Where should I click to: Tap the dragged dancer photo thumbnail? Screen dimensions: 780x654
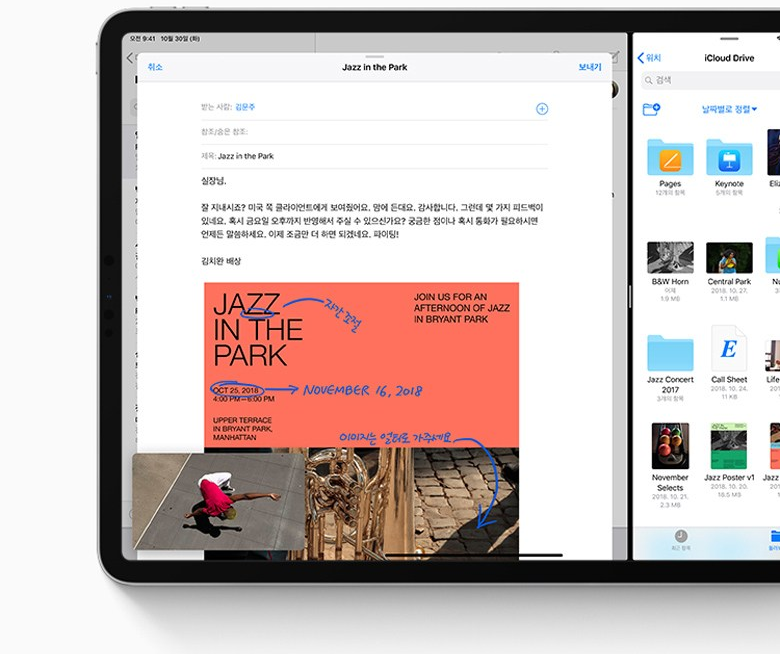(x=218, y=501)
